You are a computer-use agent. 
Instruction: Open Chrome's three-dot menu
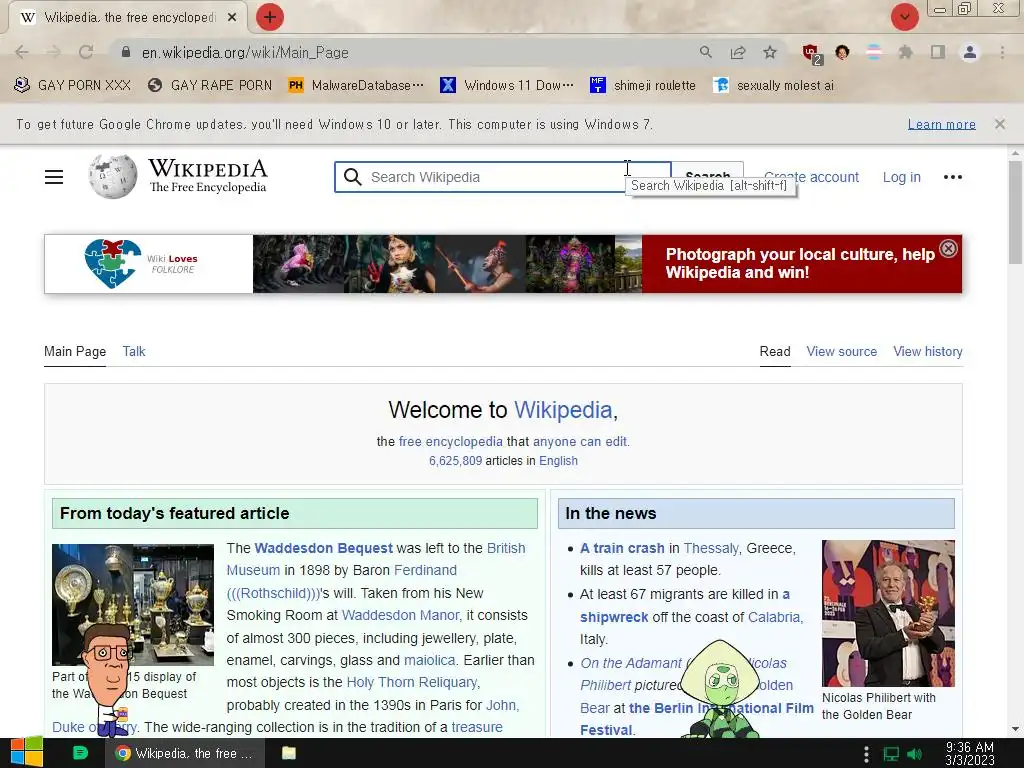tap(1002, 52)
